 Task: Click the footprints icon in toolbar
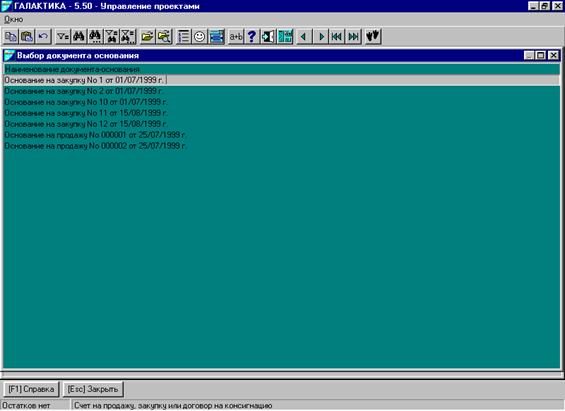tap(373, 36)
